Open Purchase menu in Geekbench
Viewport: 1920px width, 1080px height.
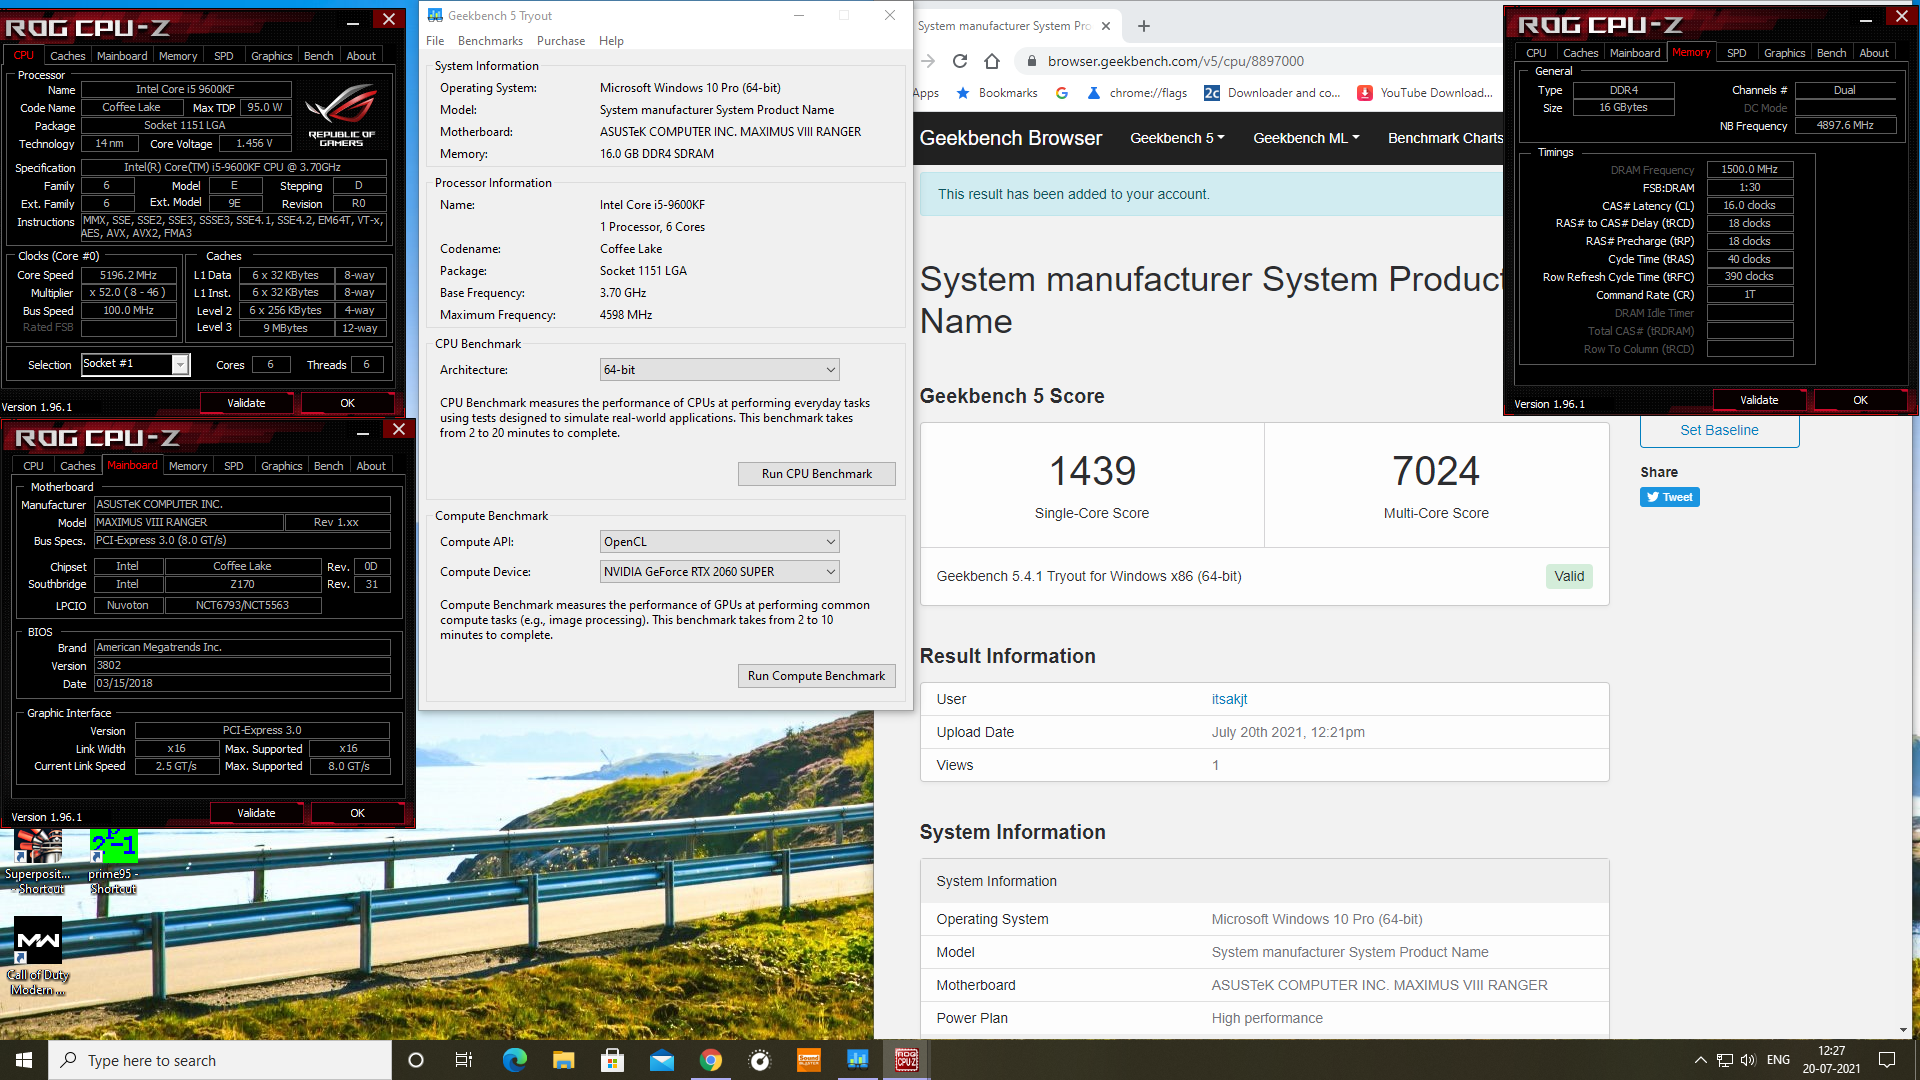[x=561, y=41]
